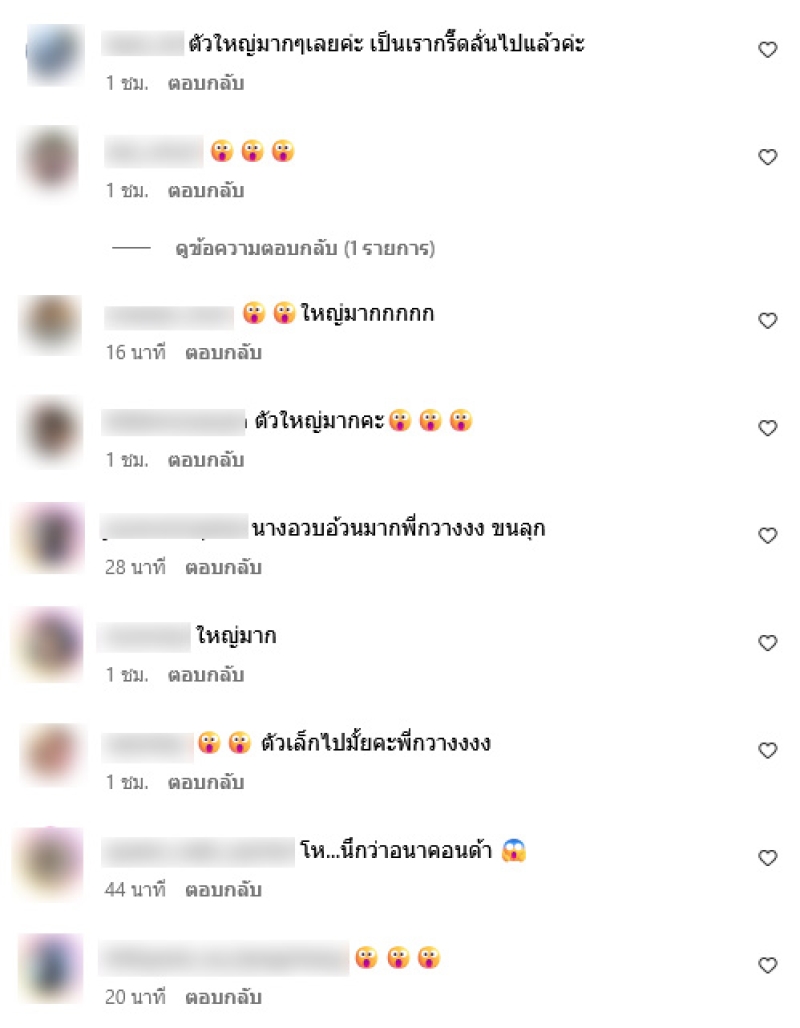Screen dimensions: 800x1028
Task: Click 'ตอบกลับ' under the 44 นาที comment
Action: pyautogui.click(x=223, y=890)
